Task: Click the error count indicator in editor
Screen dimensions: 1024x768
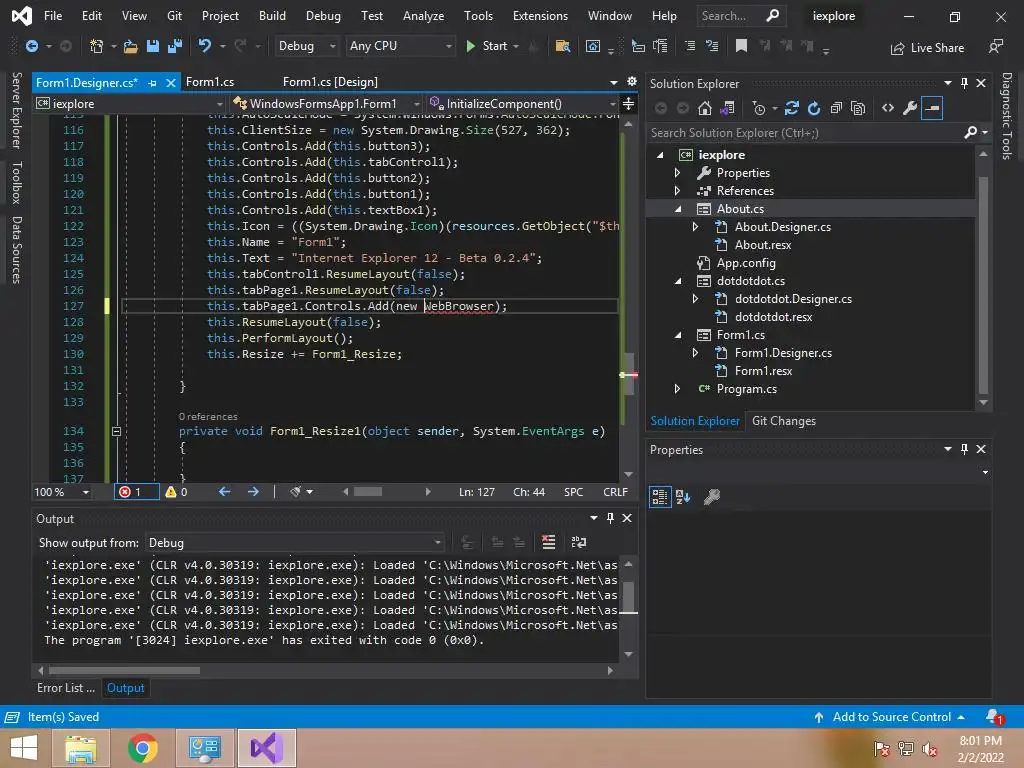Action: [x=130, y=491]
